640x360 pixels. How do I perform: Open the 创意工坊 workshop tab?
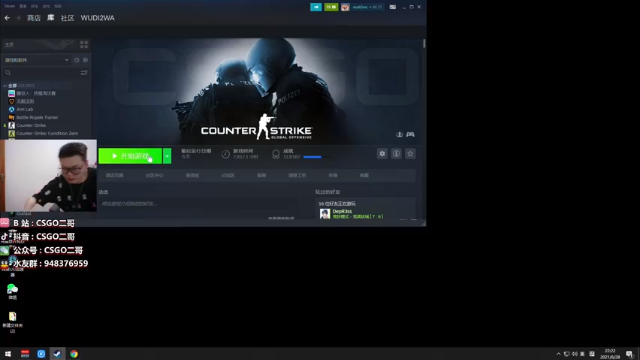(x=297, y=175)
